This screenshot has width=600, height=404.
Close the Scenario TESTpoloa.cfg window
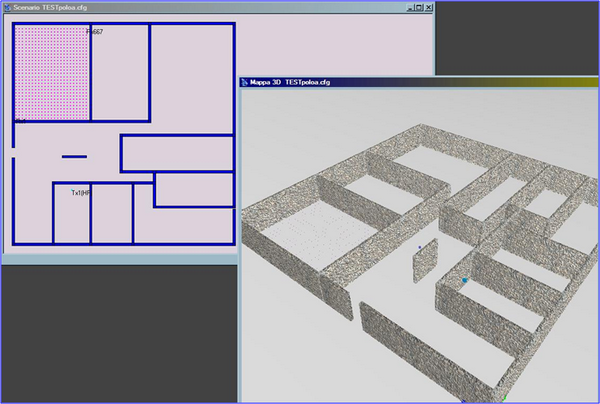coord(427,6)
